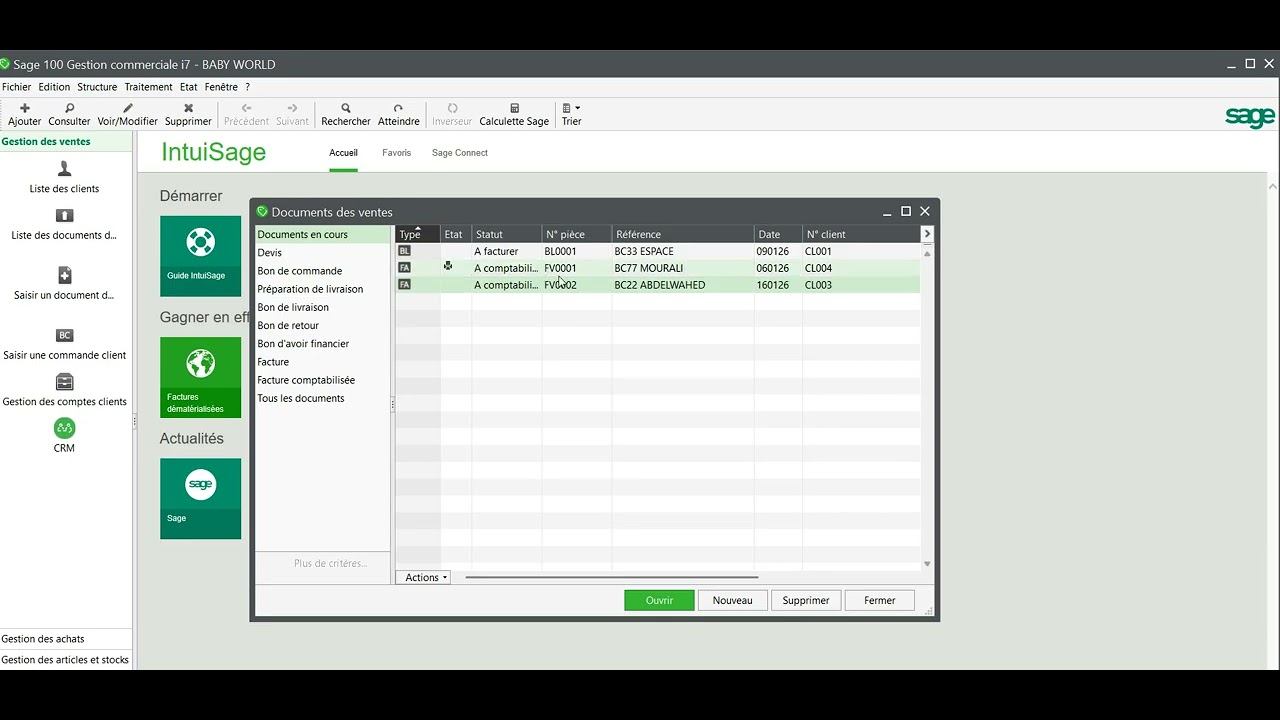
Task: Click the green Ouvrir button
Action: tap(659, 600)
